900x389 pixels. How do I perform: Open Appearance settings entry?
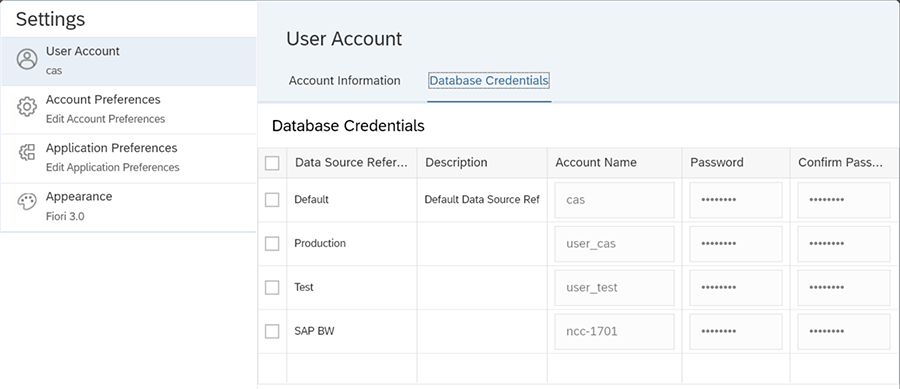tap(129, 207)
